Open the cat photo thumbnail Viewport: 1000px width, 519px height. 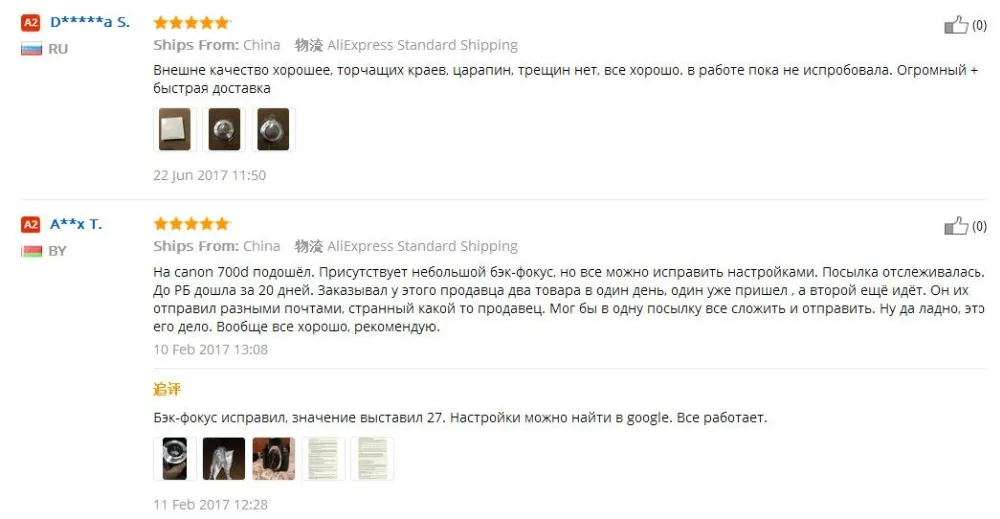tap(224, 458)
